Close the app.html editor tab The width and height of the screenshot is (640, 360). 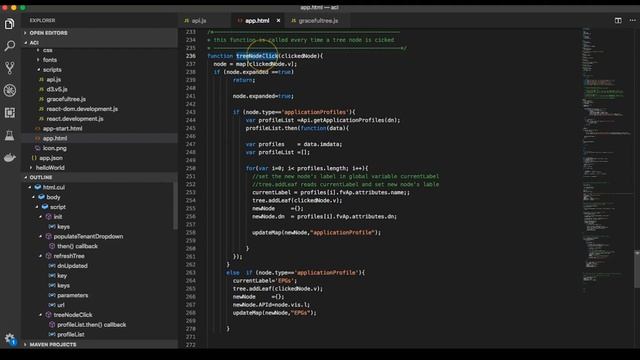coord(278,20)
